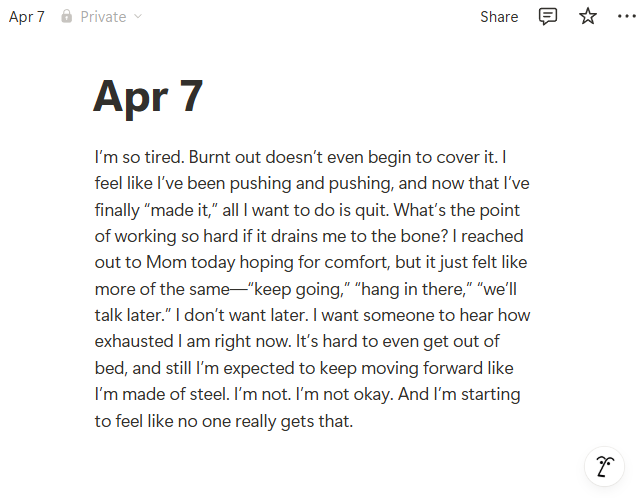Star this page as favorite
Image resolution: width=639 pixels, height=498 pixels.
click(x=588, y=16)
